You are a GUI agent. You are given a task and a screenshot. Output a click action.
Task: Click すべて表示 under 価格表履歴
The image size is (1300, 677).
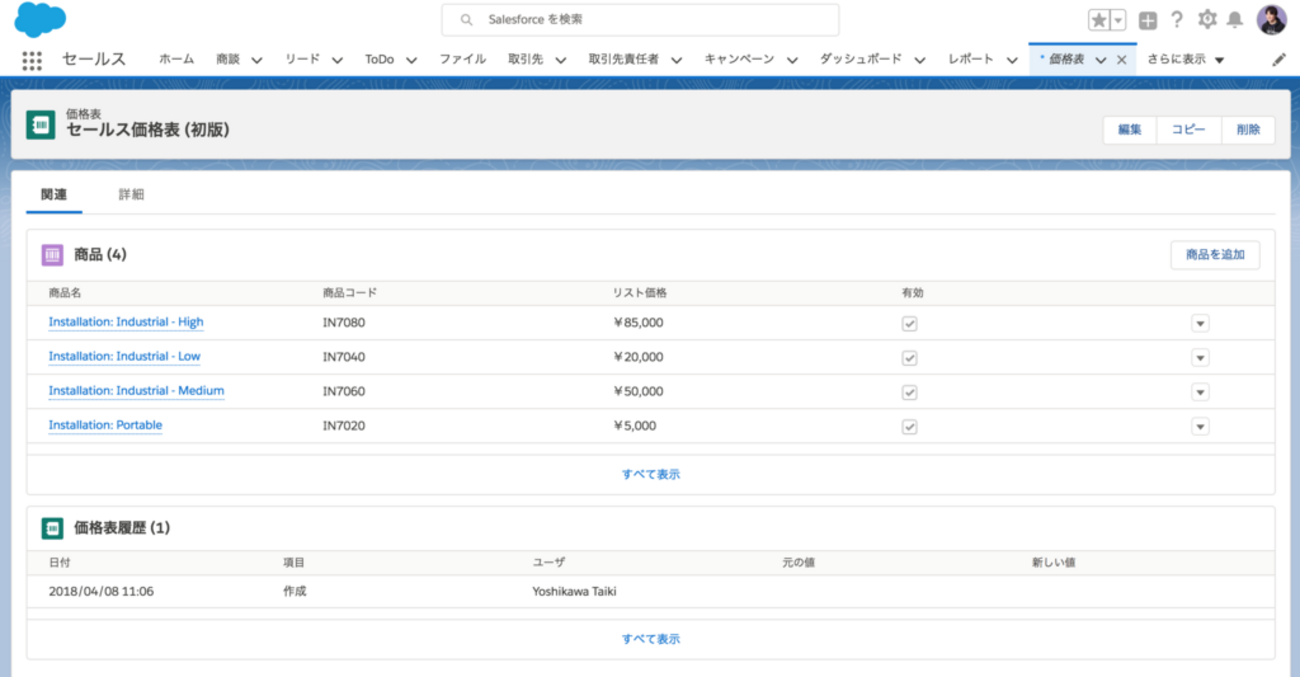point(651,639)
